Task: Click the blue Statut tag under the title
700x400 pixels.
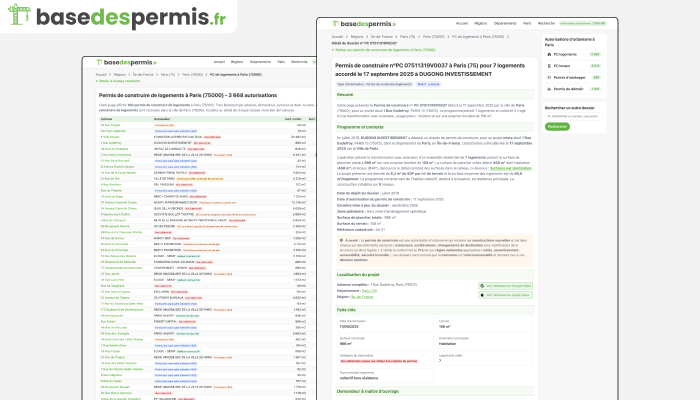Action: click(x=429, y=84)
